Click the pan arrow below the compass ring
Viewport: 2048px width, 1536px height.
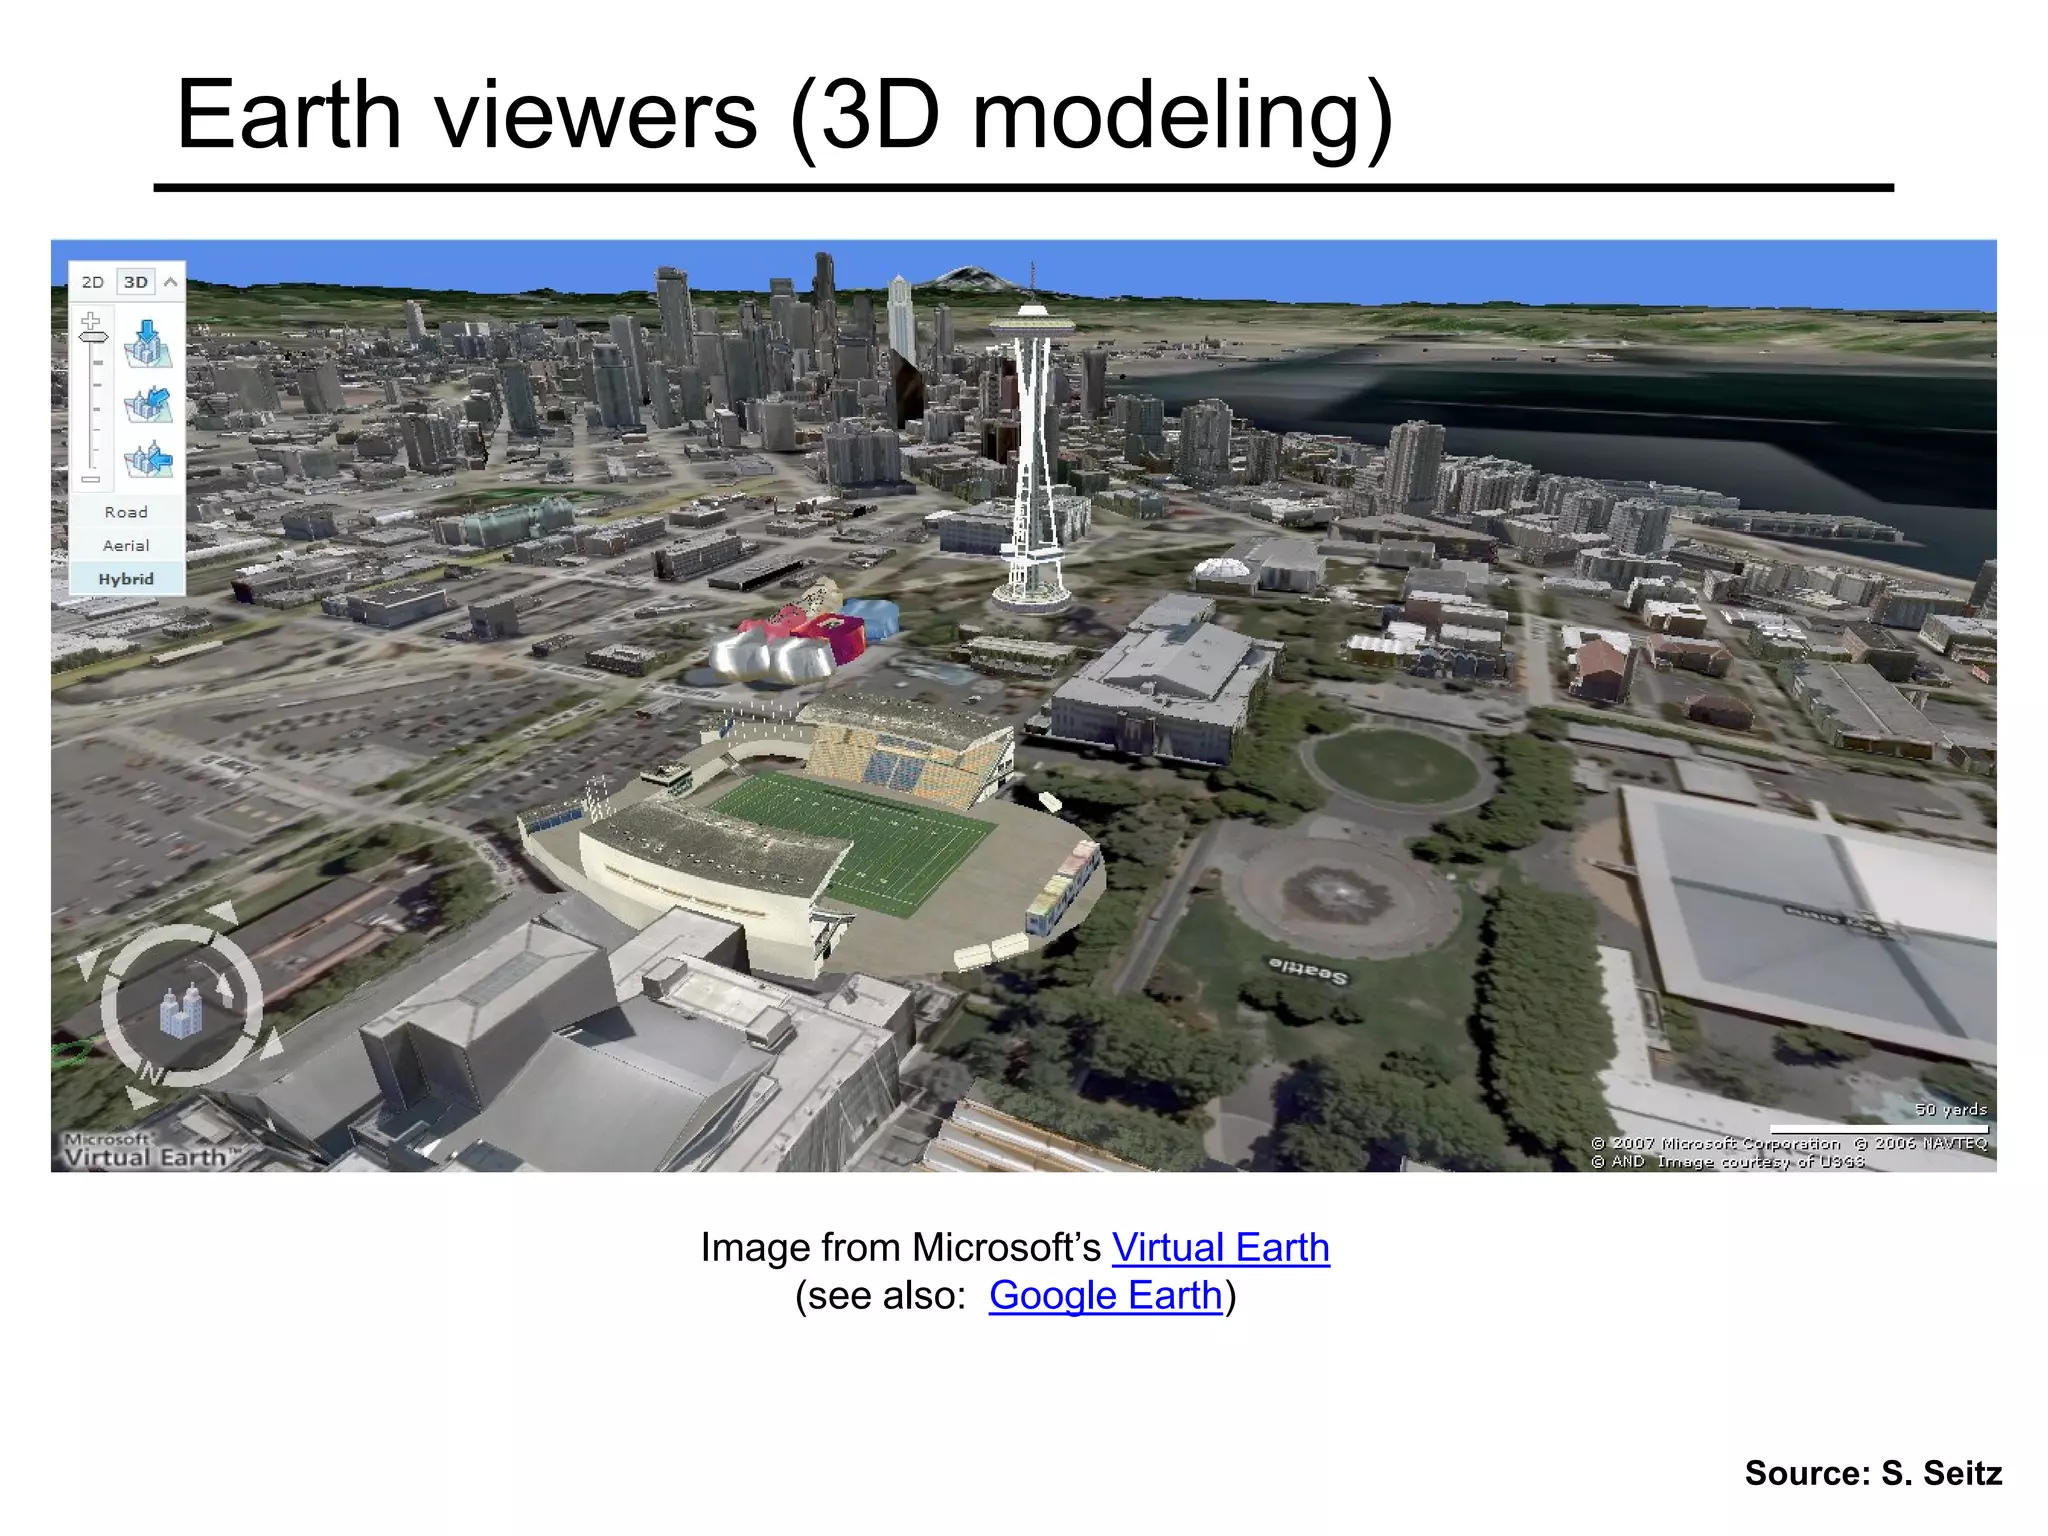coord(139,1097)
